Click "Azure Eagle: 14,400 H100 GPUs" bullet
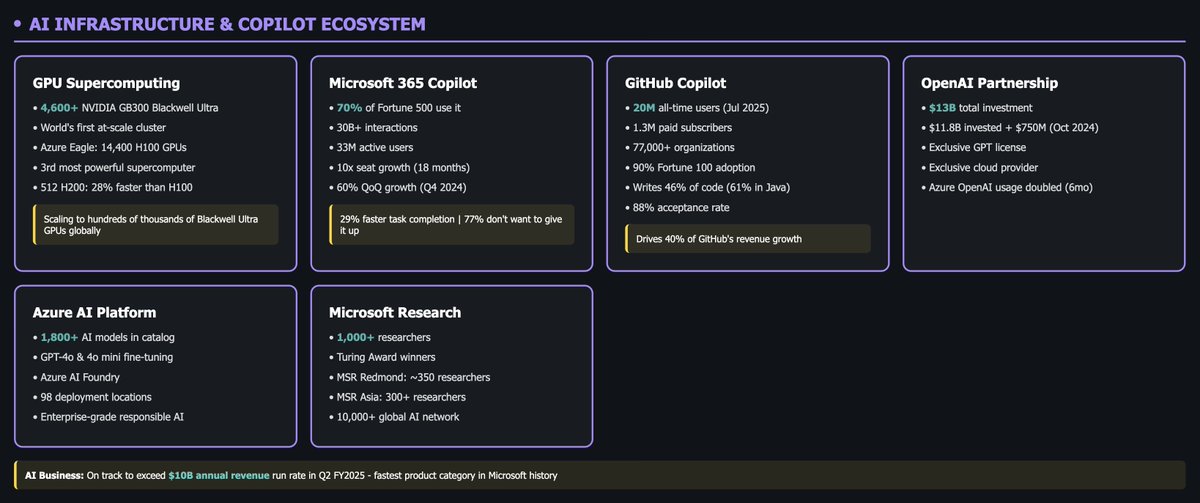Viewport: 1200px width, 503px height. pyautogui.click(x=112, y=147)
